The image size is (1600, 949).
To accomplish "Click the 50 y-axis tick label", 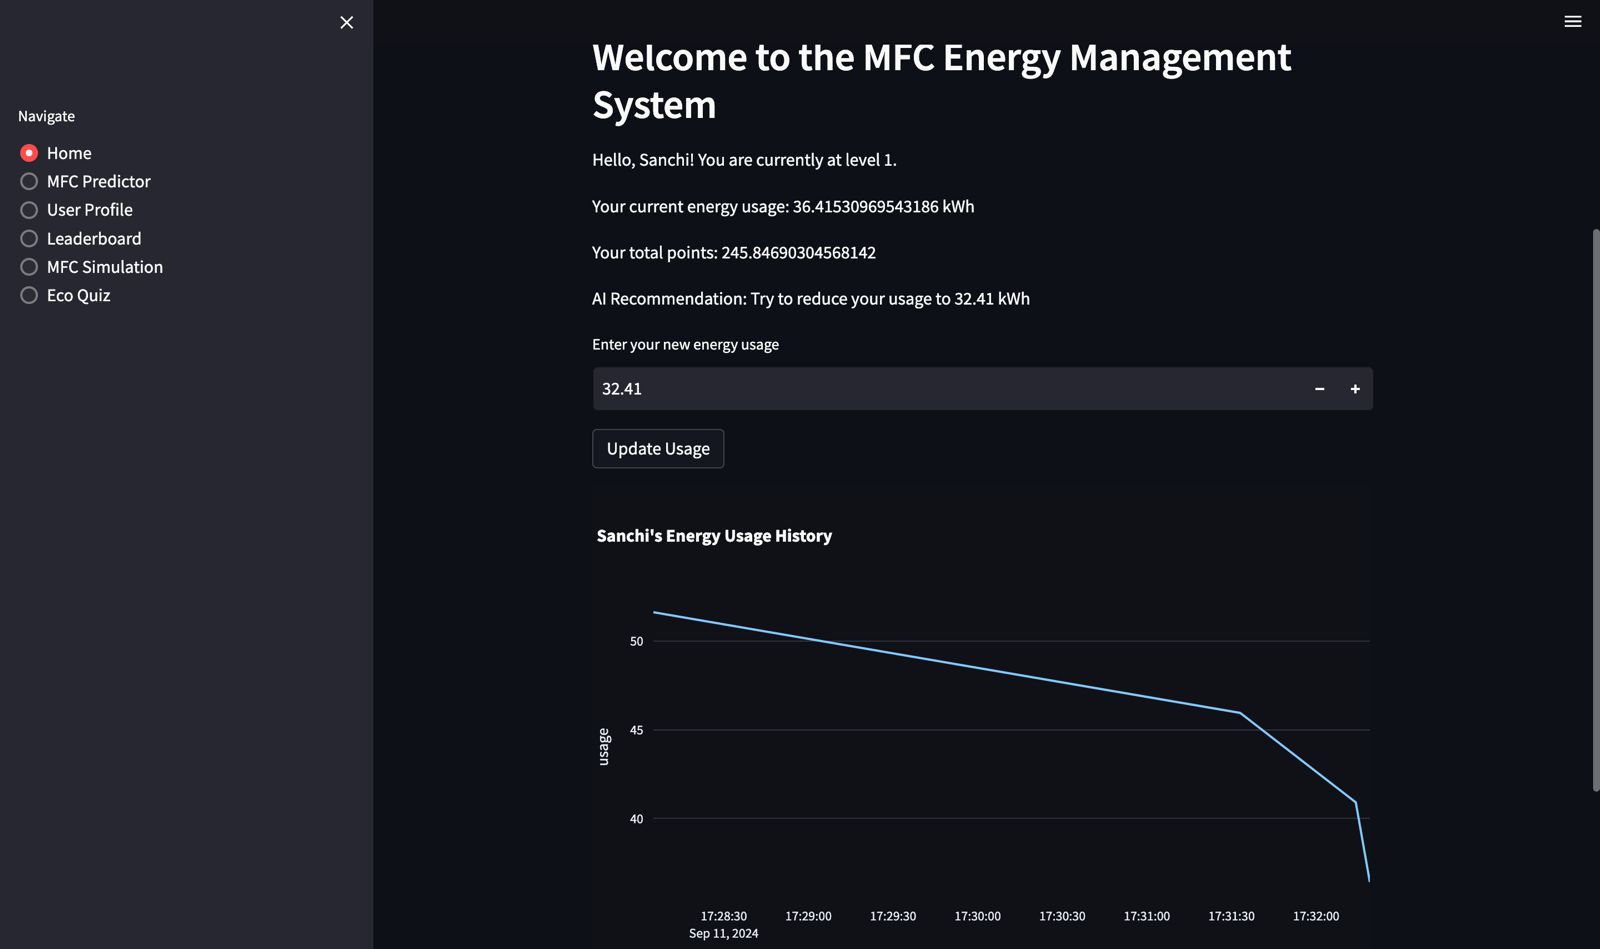I will pyautogui.click(x=636, y=641).
